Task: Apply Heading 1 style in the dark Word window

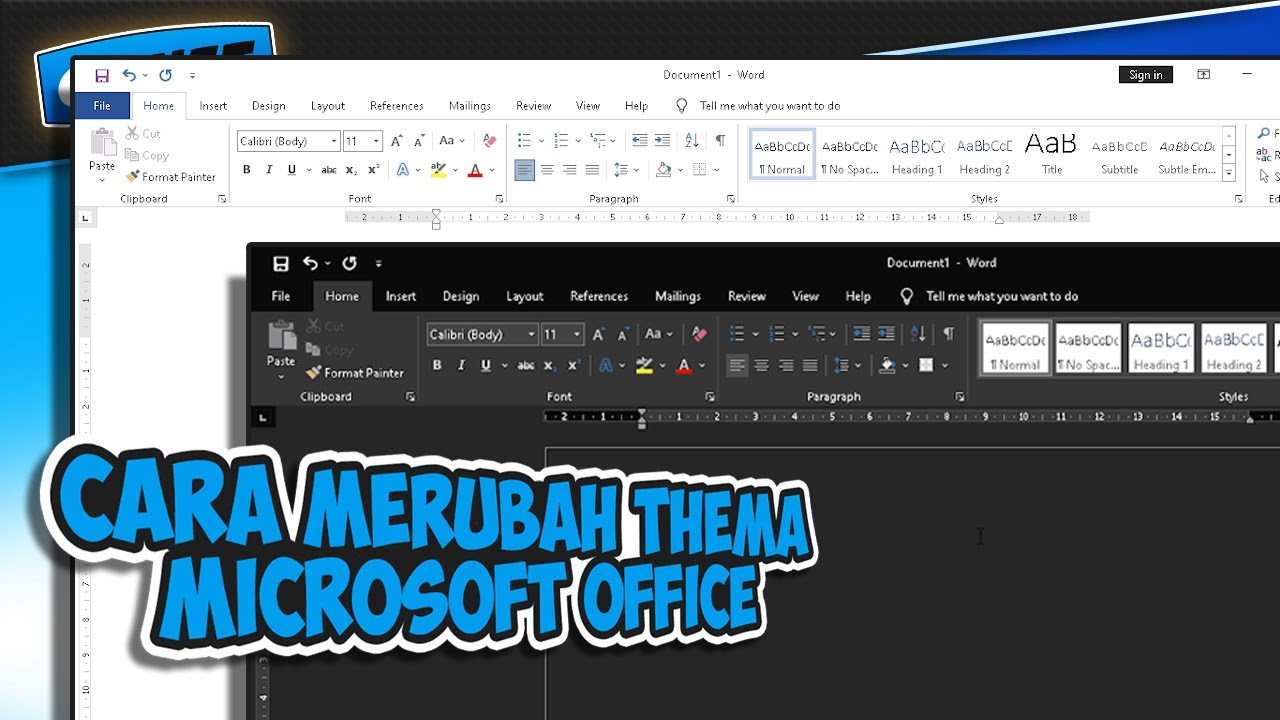Action: 1161,348
